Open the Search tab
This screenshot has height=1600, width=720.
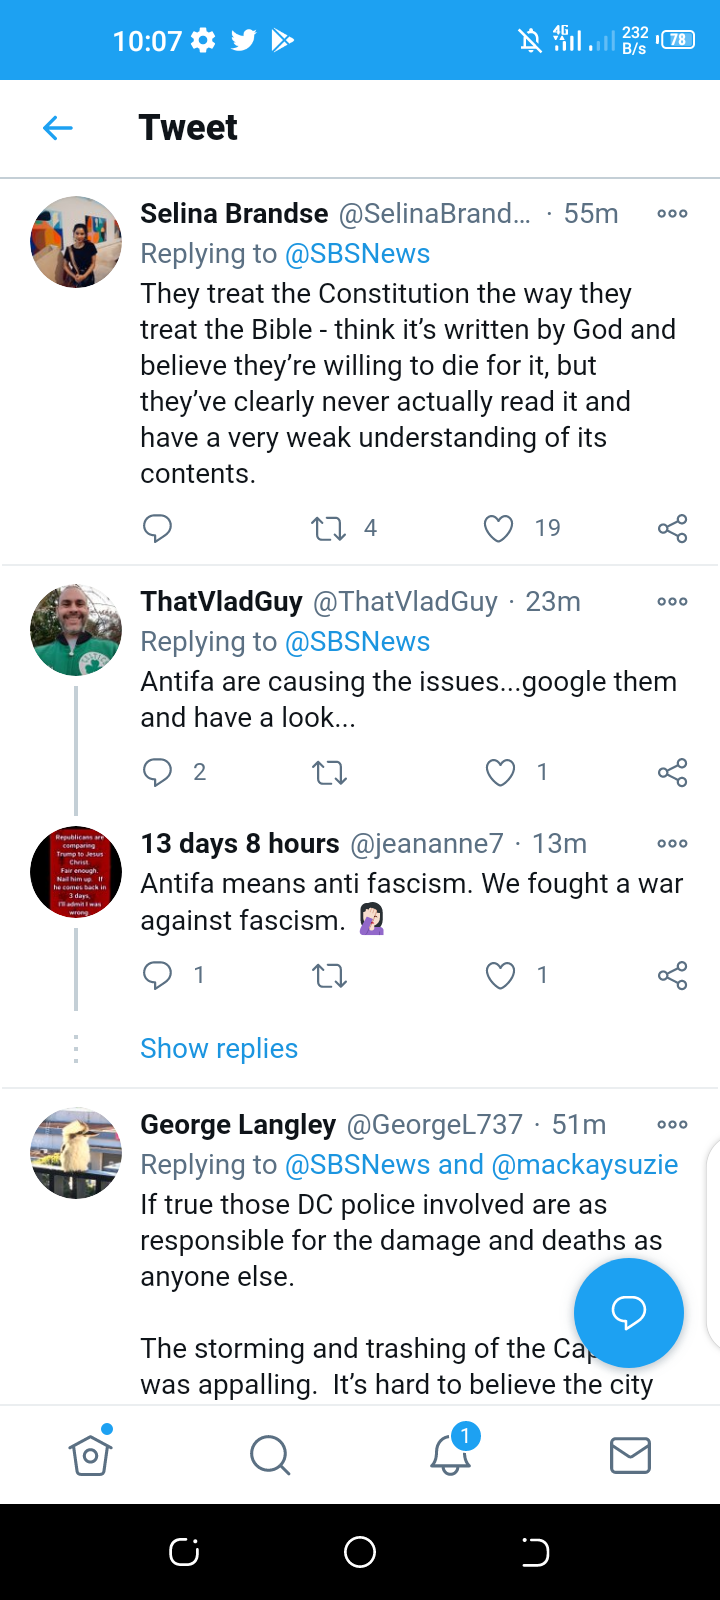coord(270,1455)
